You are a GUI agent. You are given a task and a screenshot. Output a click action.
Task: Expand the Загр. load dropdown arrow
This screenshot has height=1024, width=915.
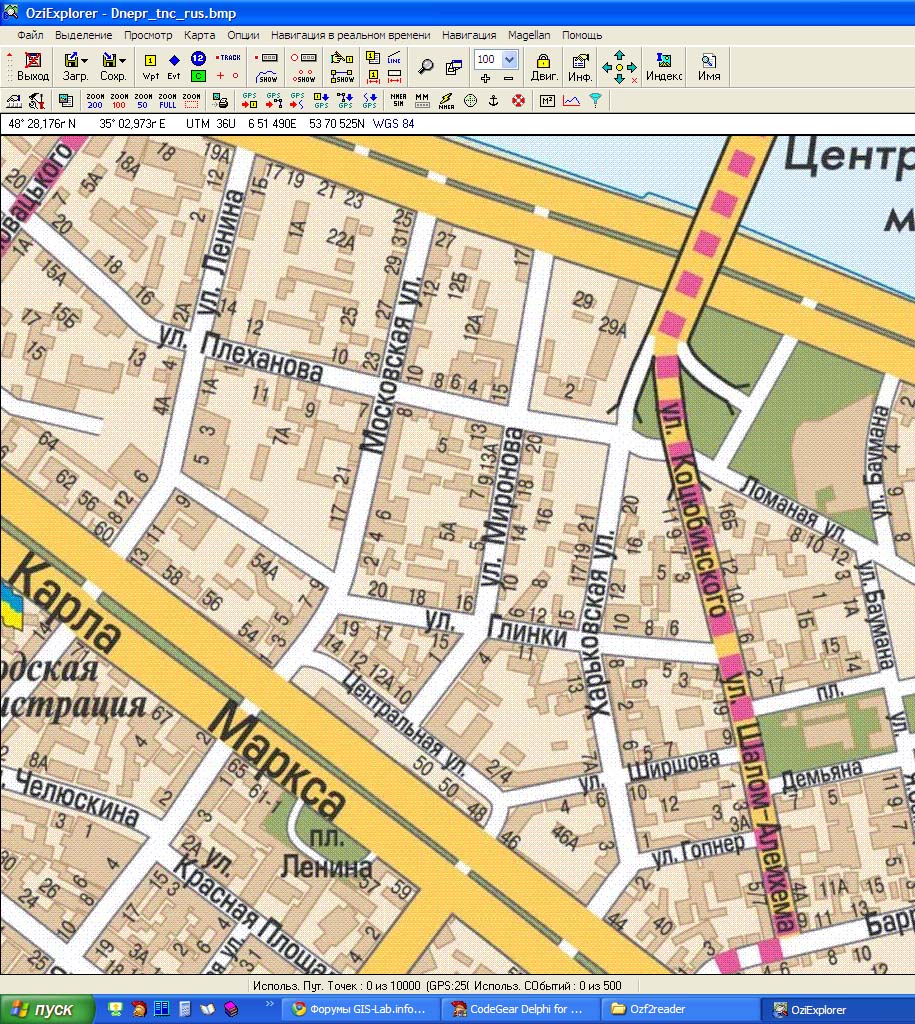pos(85,61)
